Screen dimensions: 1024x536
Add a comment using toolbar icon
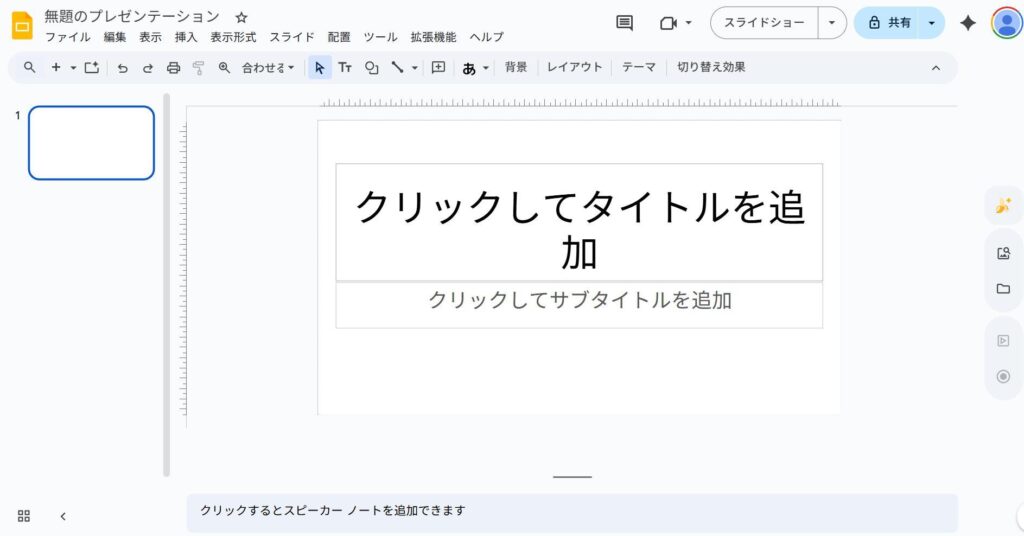(438, 67)
